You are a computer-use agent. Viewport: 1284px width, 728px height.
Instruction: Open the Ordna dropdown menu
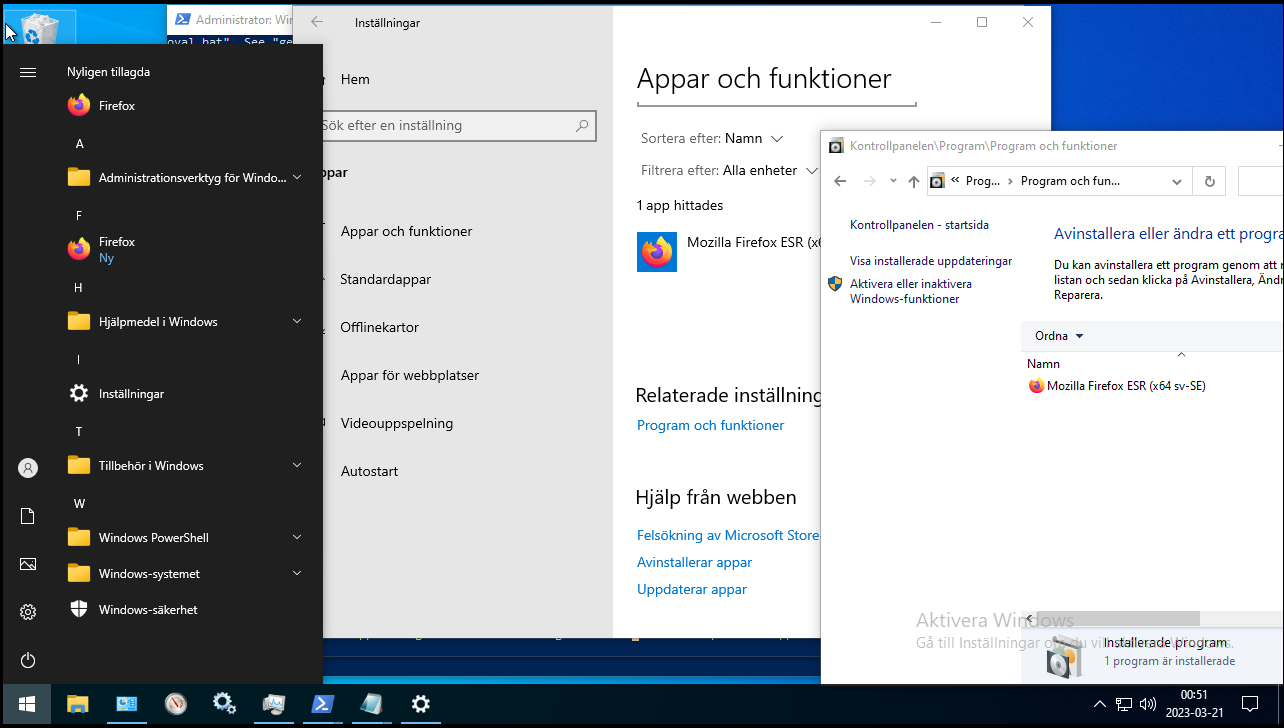(1056, 335)
